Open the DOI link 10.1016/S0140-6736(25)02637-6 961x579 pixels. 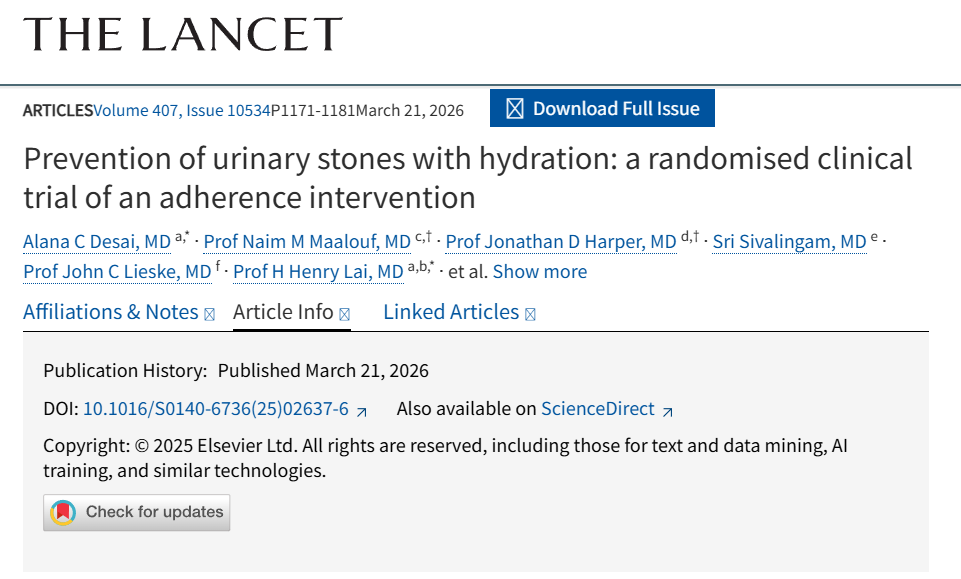click(x=215, y=409)
